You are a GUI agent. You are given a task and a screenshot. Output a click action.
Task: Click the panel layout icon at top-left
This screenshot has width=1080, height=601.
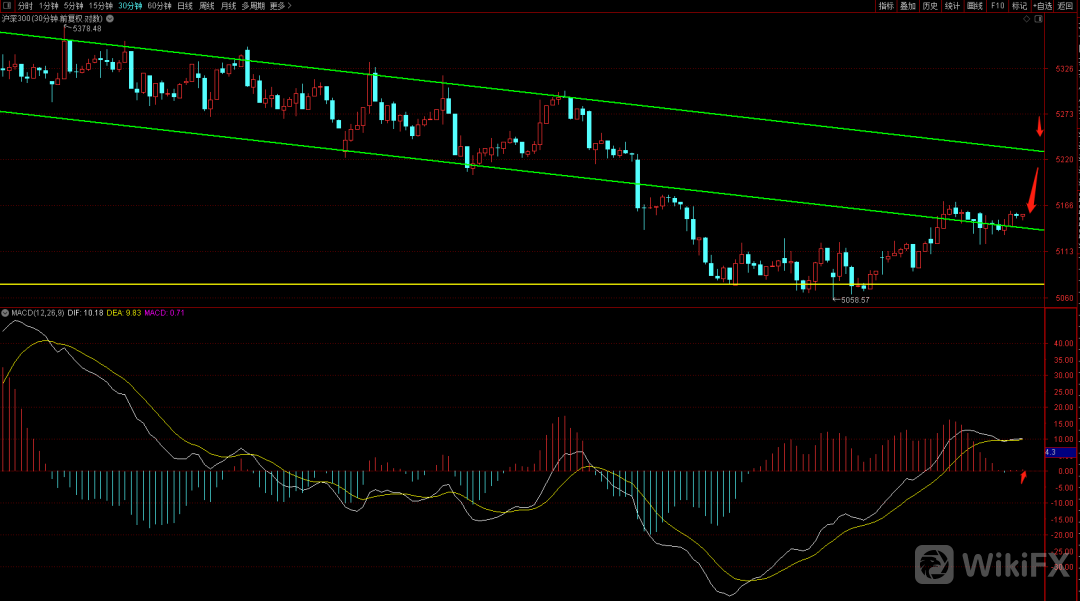7,6
